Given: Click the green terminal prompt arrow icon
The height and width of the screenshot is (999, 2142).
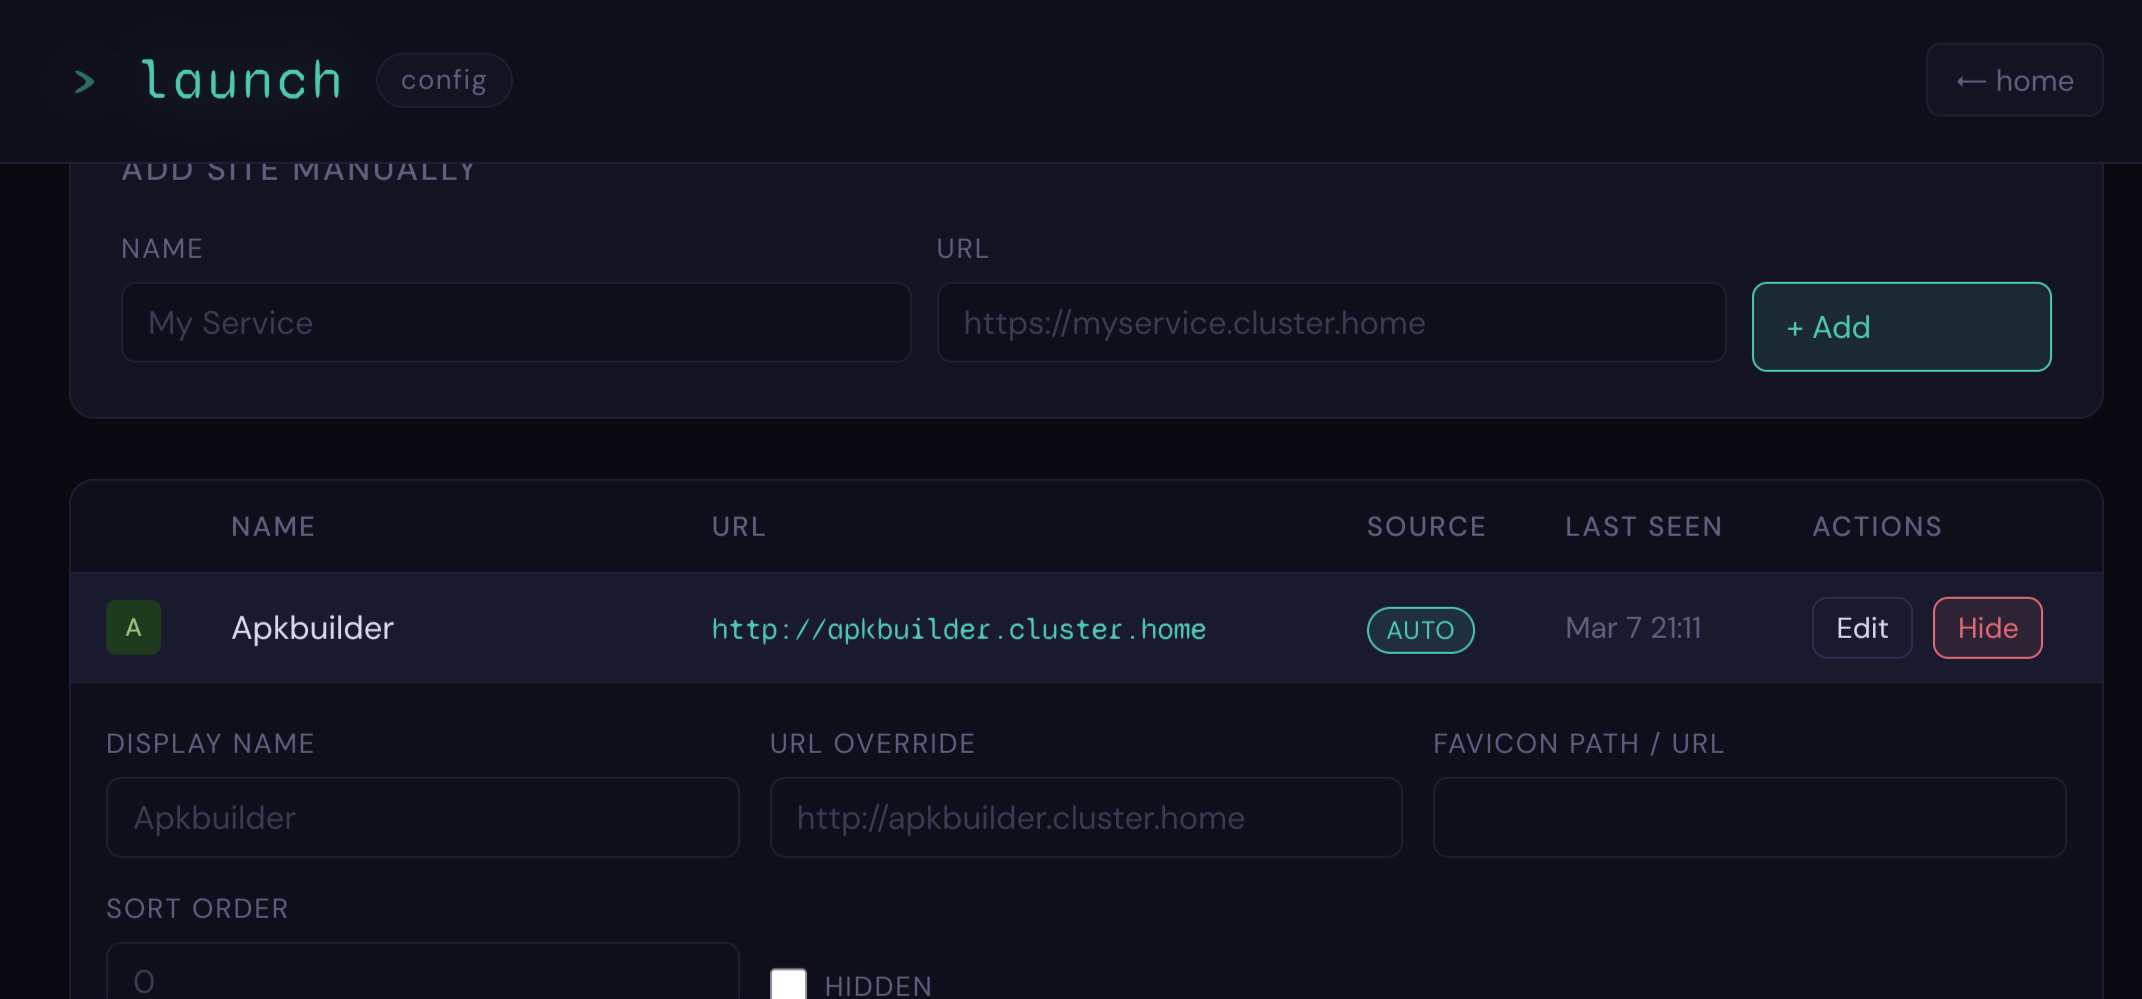Looking at the screenshot, I should coord(85,80).
